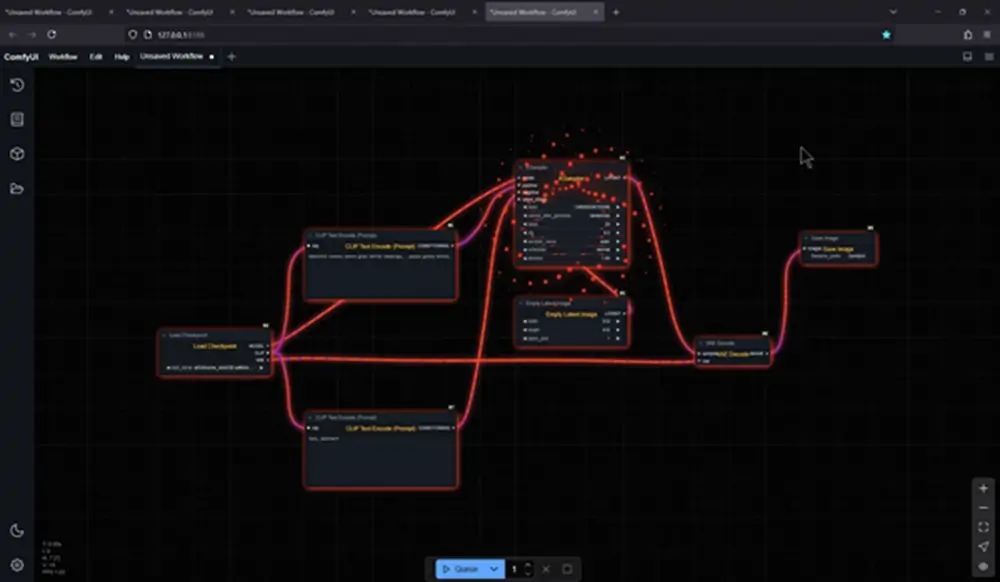Select the Empty Latent Image node title
Viewport: 1000px width, 582px height.
548,303
